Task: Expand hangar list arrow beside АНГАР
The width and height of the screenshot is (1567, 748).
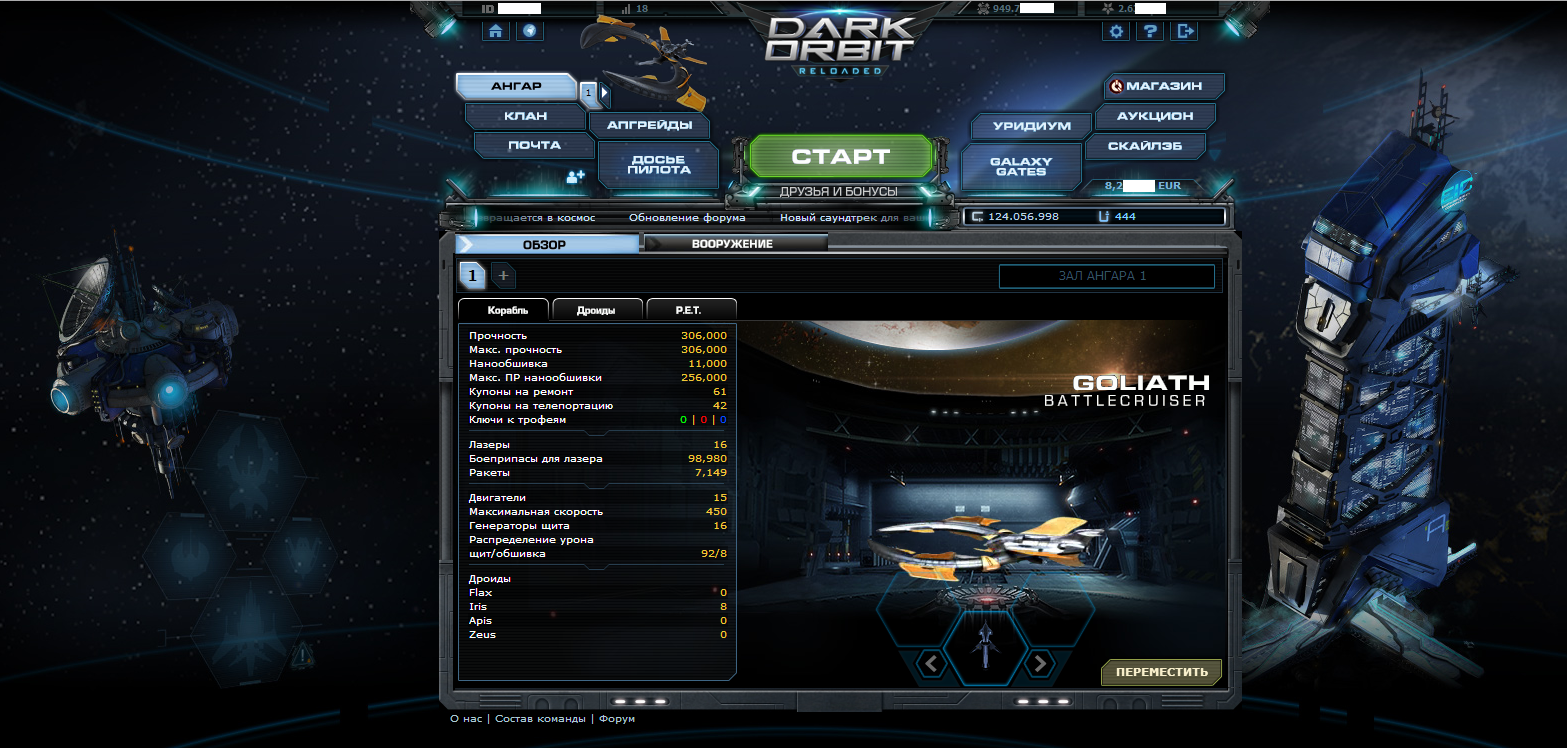Action: (604, 93)
